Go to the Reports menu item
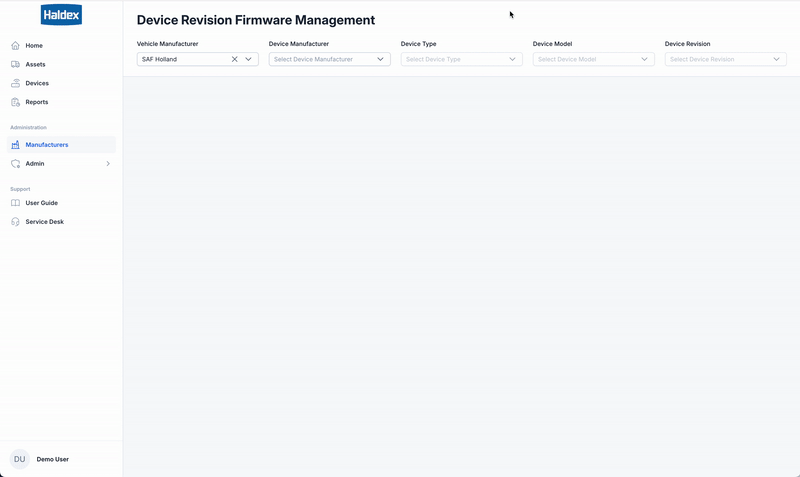The height and width of the screenshot is (477, 800). pos(37,102)
